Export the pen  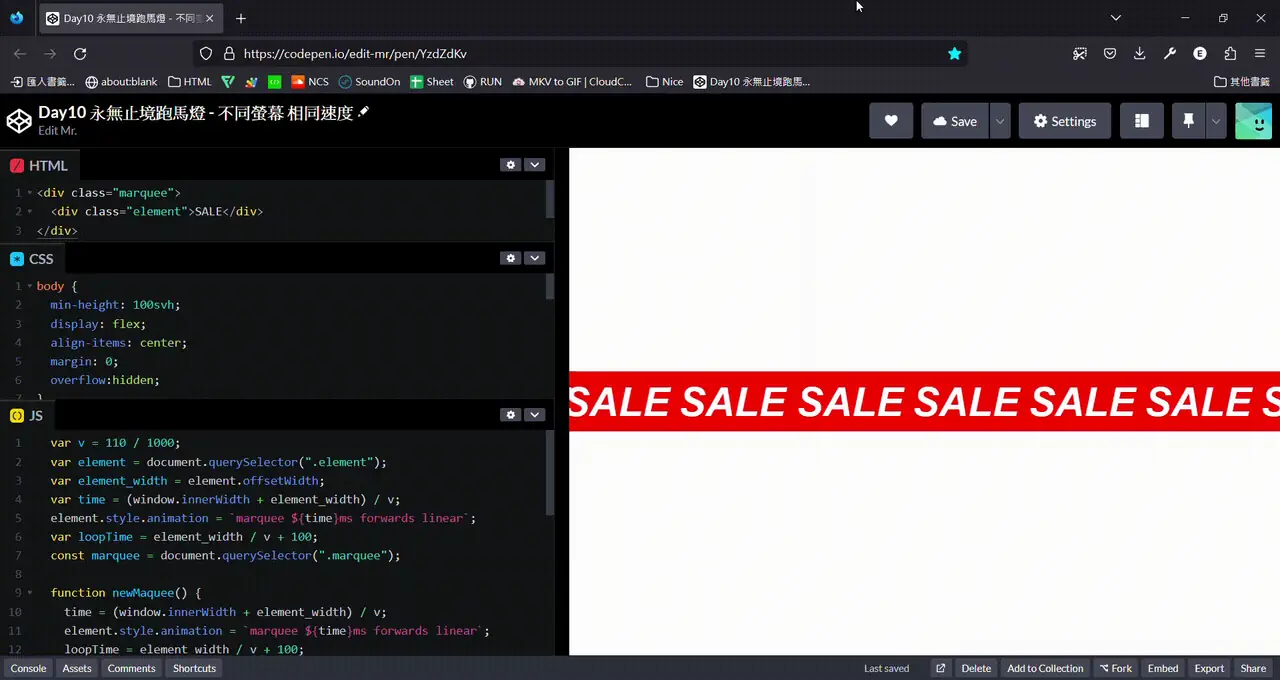pyautogui.click(x=1209, y=668)
